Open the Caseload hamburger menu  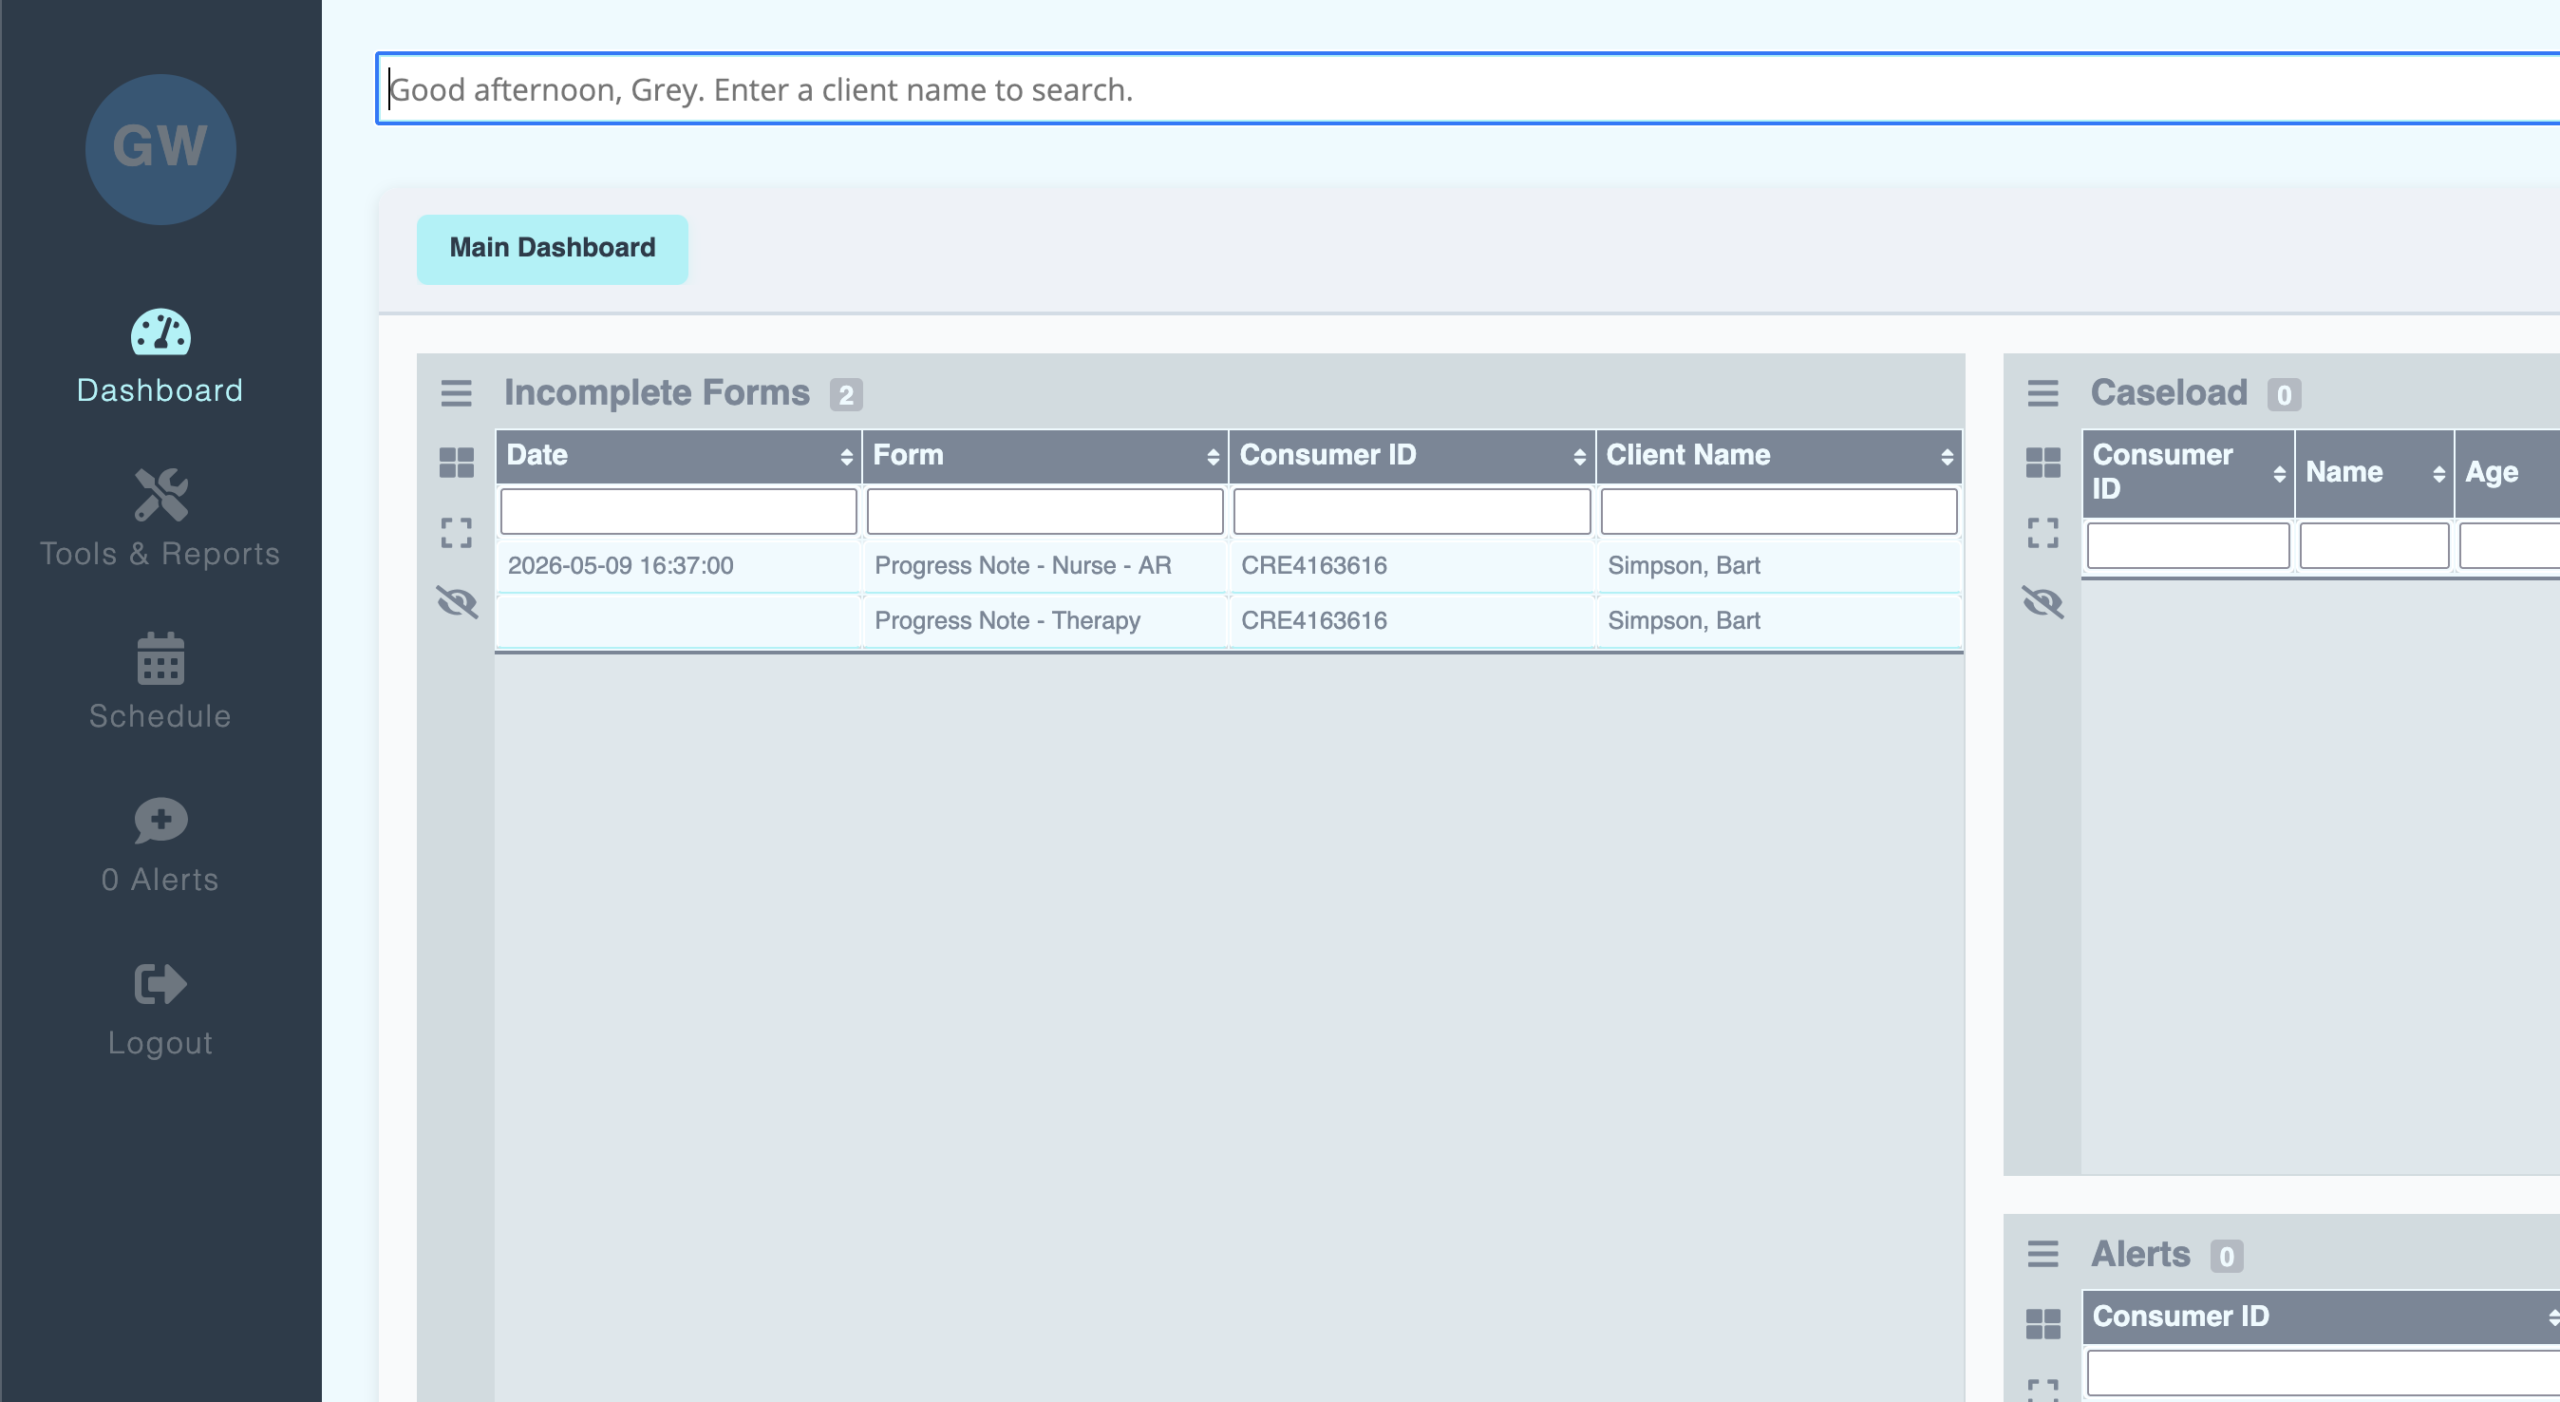tap(2043, 393)
